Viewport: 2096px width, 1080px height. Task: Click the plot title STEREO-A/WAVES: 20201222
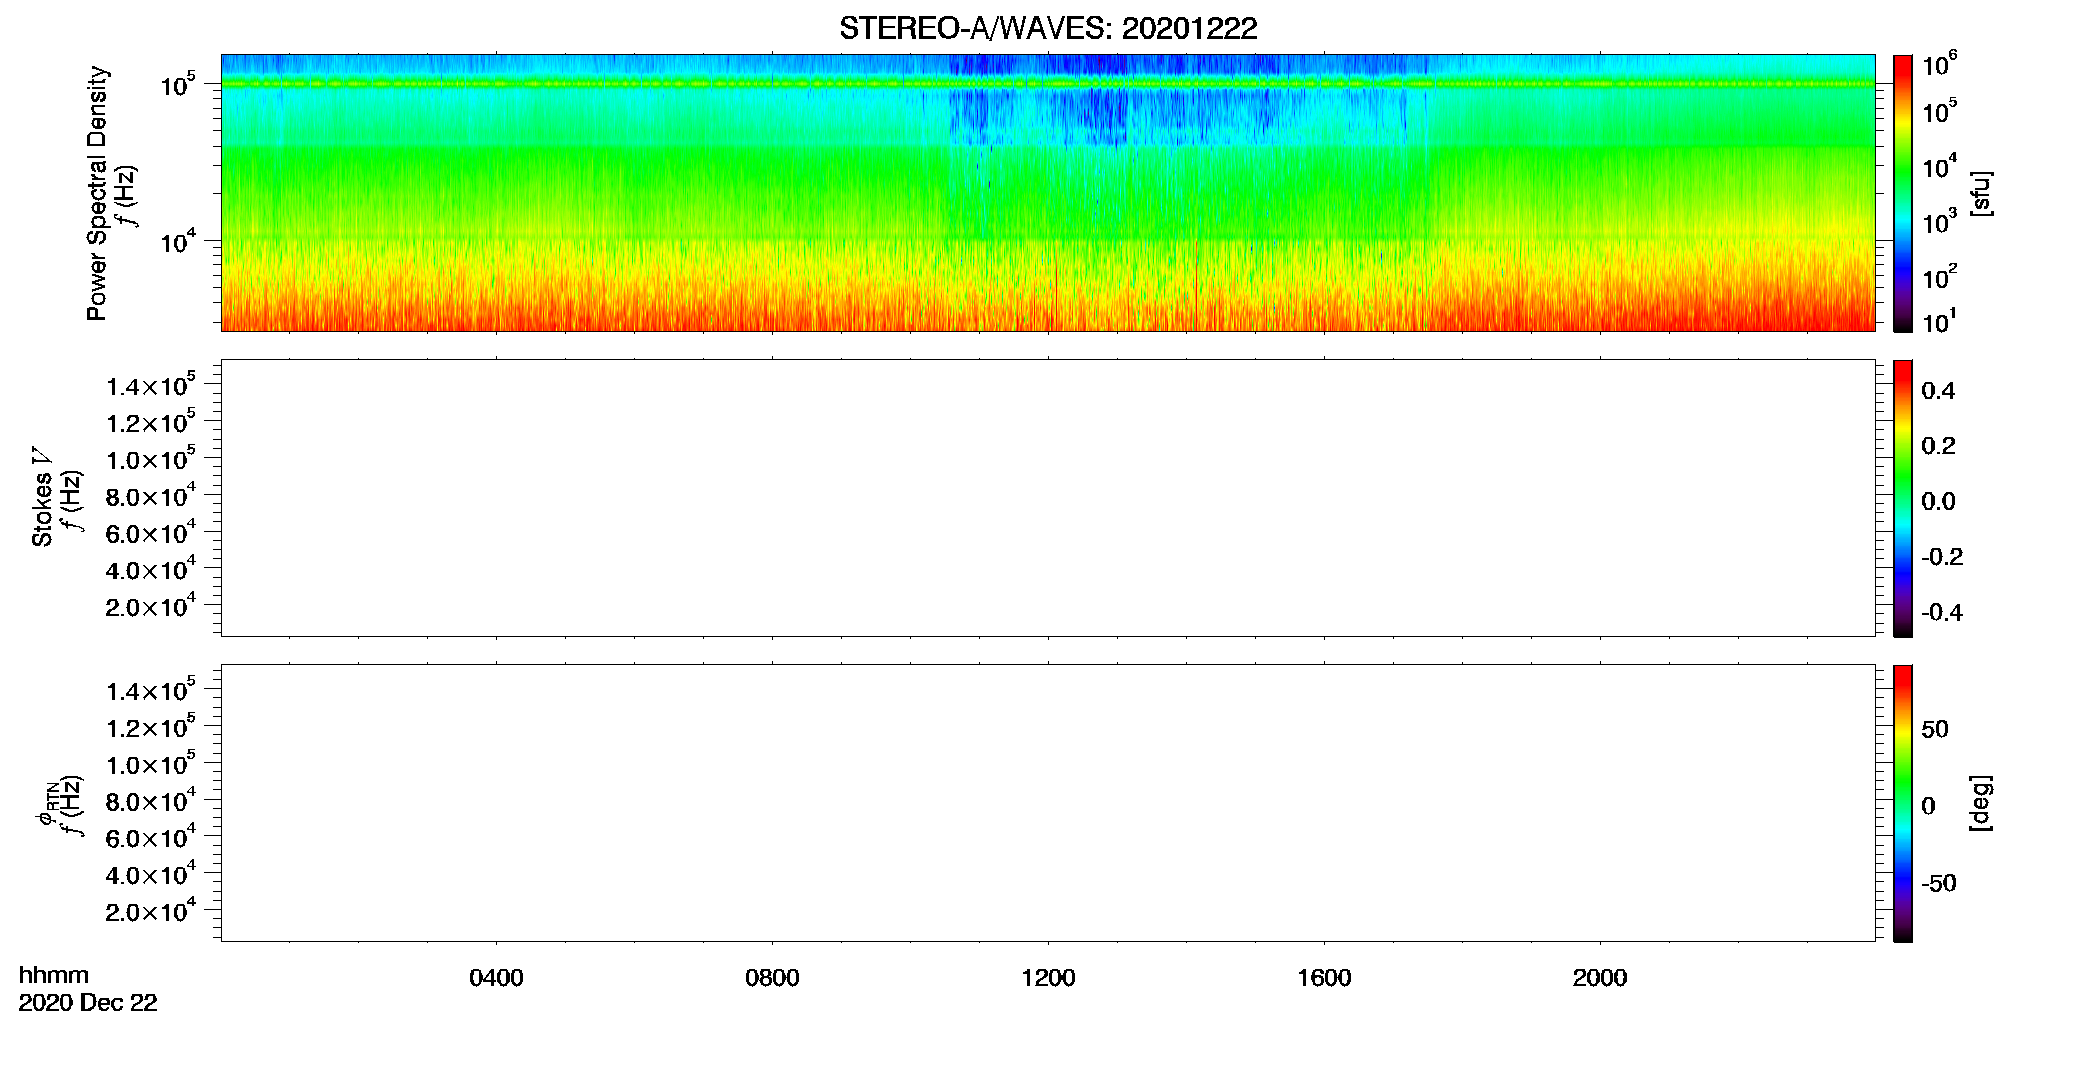pyautogui.click(x=1048, y=28)
